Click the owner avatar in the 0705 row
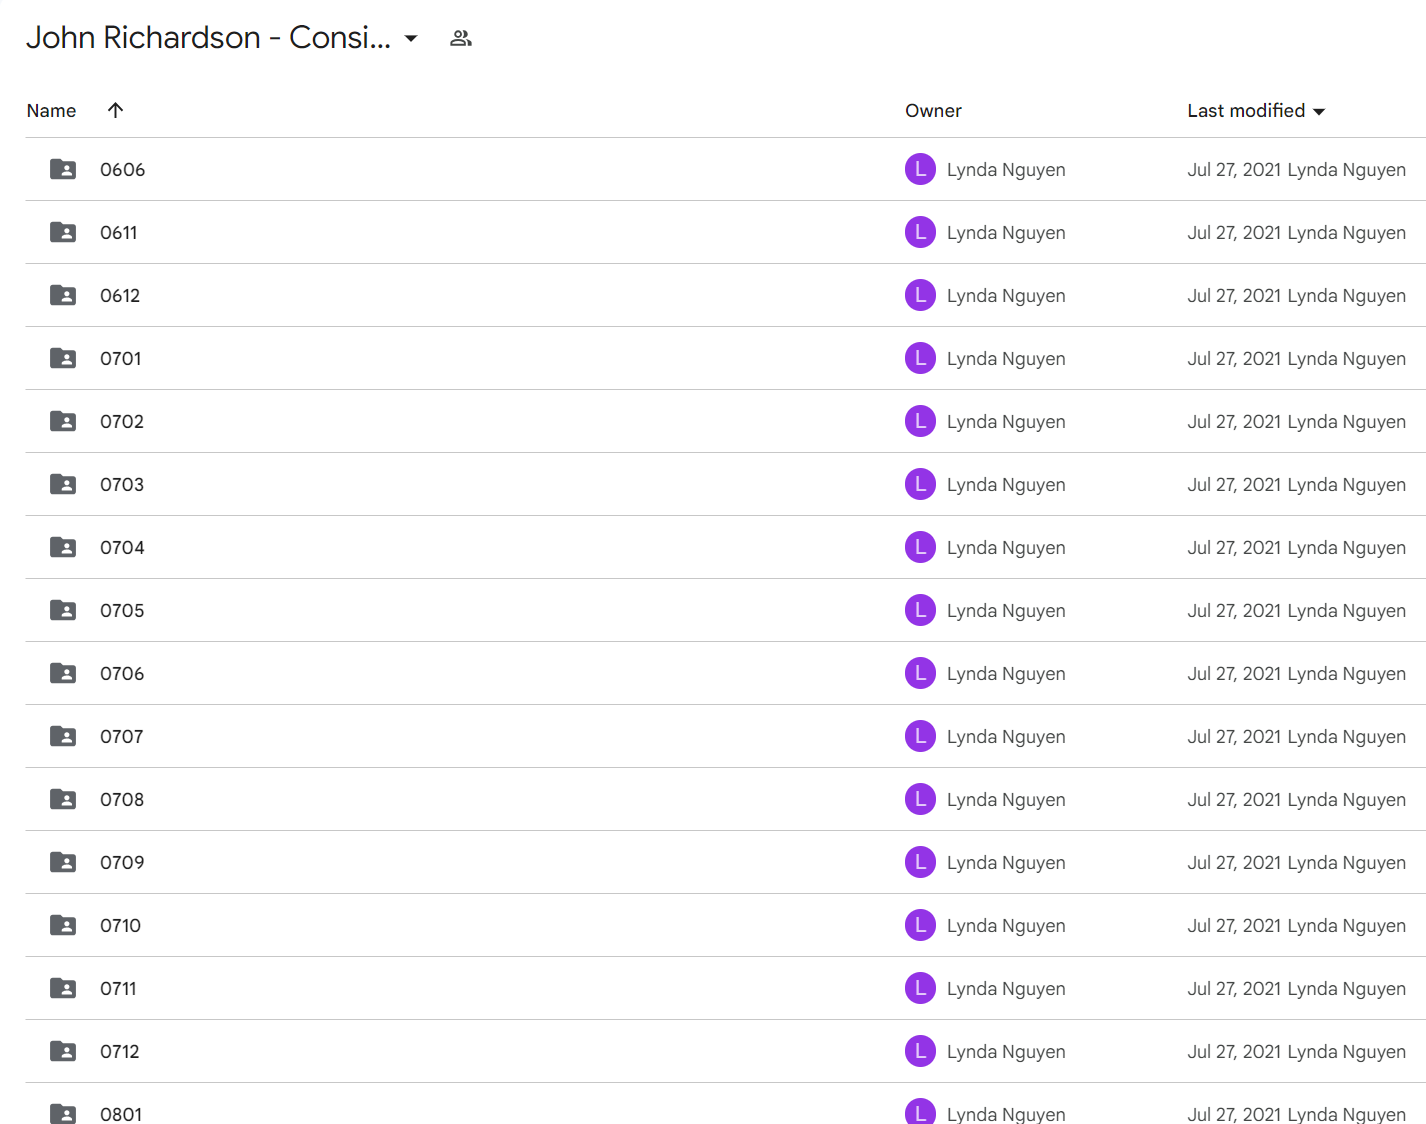Image resolution: width=1426 pixels, height=1124 pixels. [x=920, y=610]
